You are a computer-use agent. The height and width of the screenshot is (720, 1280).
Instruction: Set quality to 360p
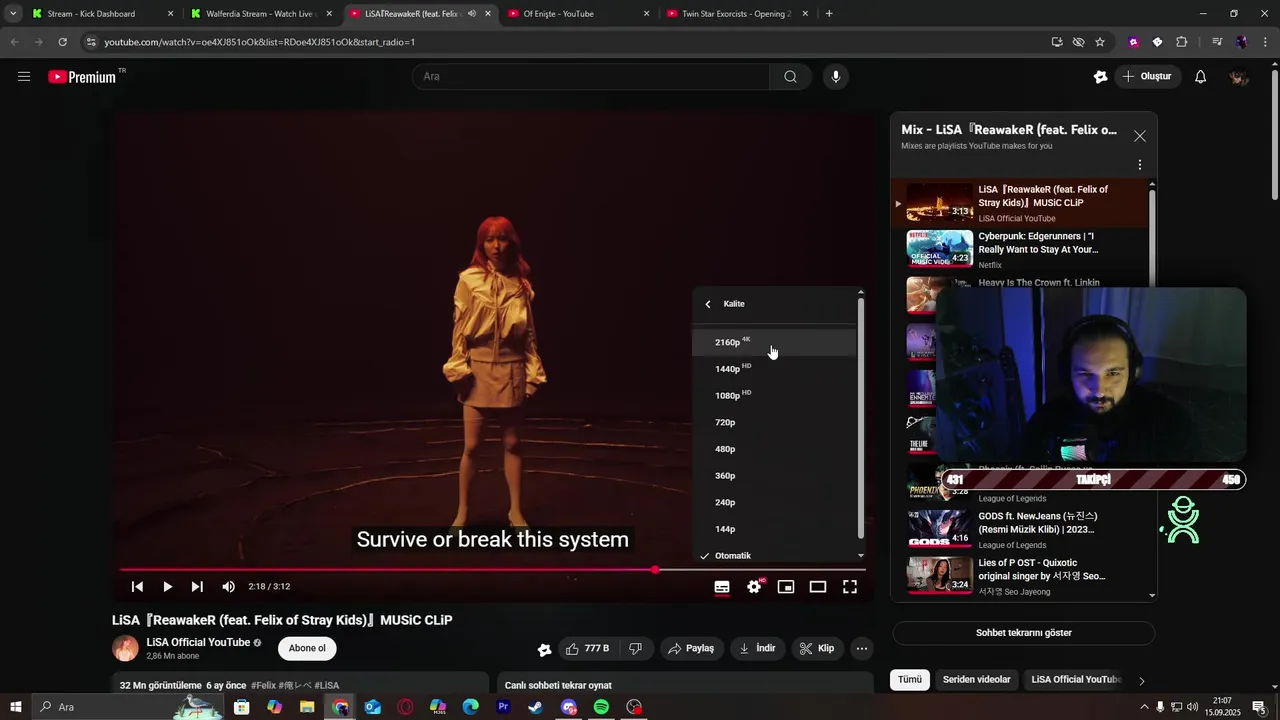pyautogui.click(x=774, y=476)
